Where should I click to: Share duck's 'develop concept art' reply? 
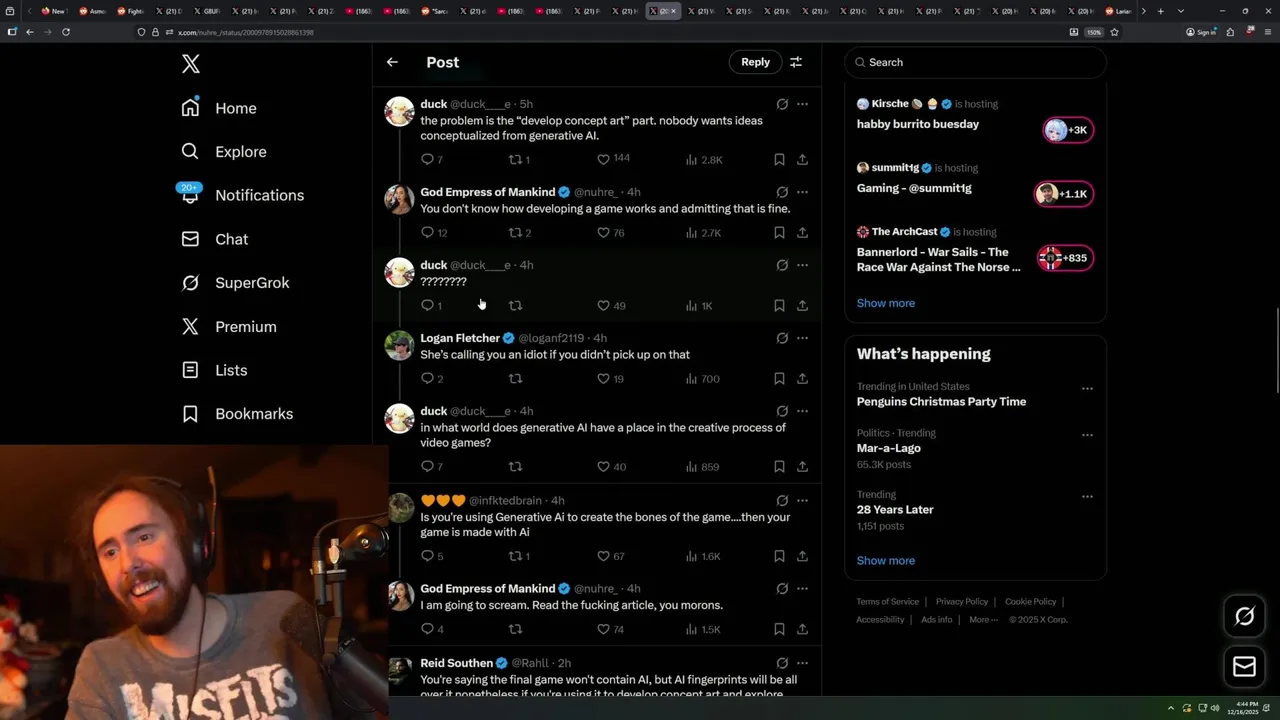tap(802, 159)
